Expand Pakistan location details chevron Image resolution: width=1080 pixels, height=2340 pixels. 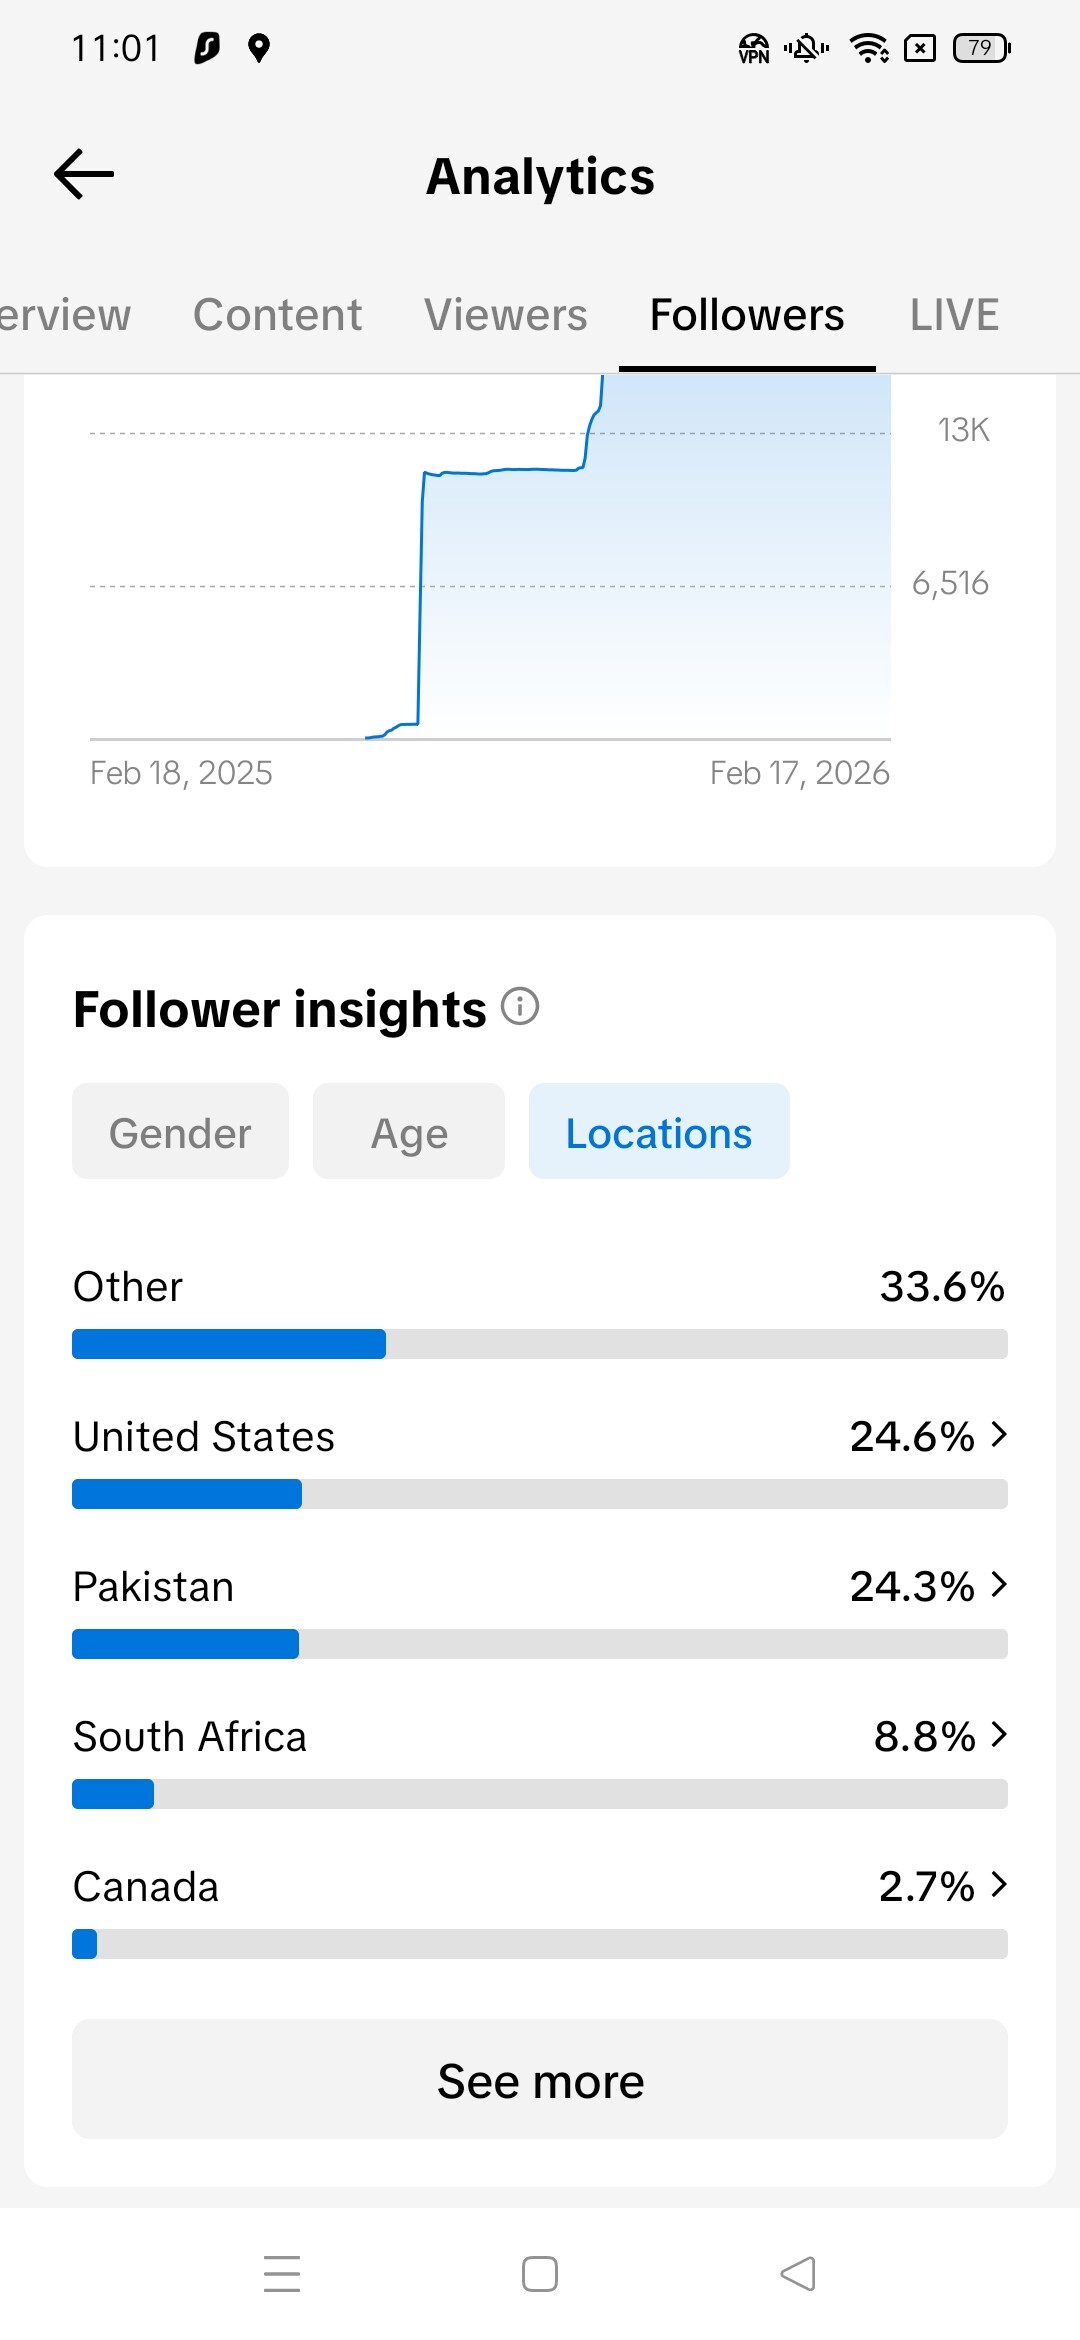[x=999, y=1585]
